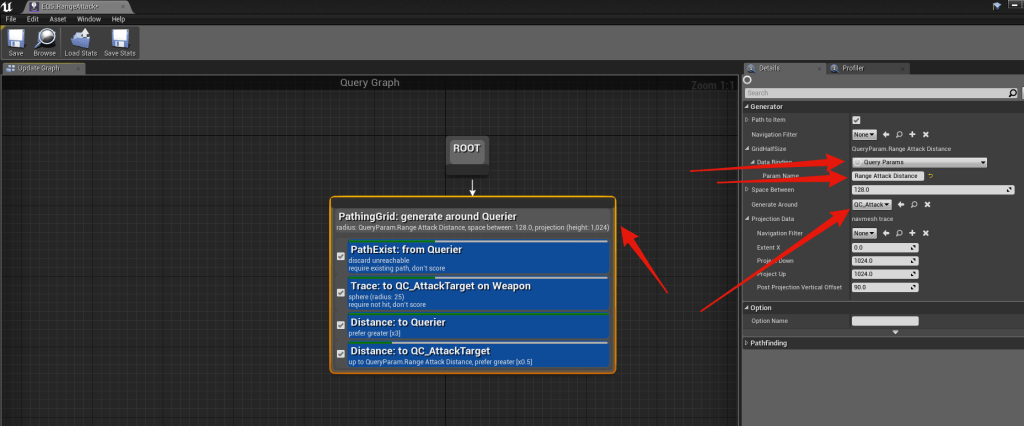Open the Data Binding Query Params dropdown
1024x426 pixels.
[x=919, y=162]
